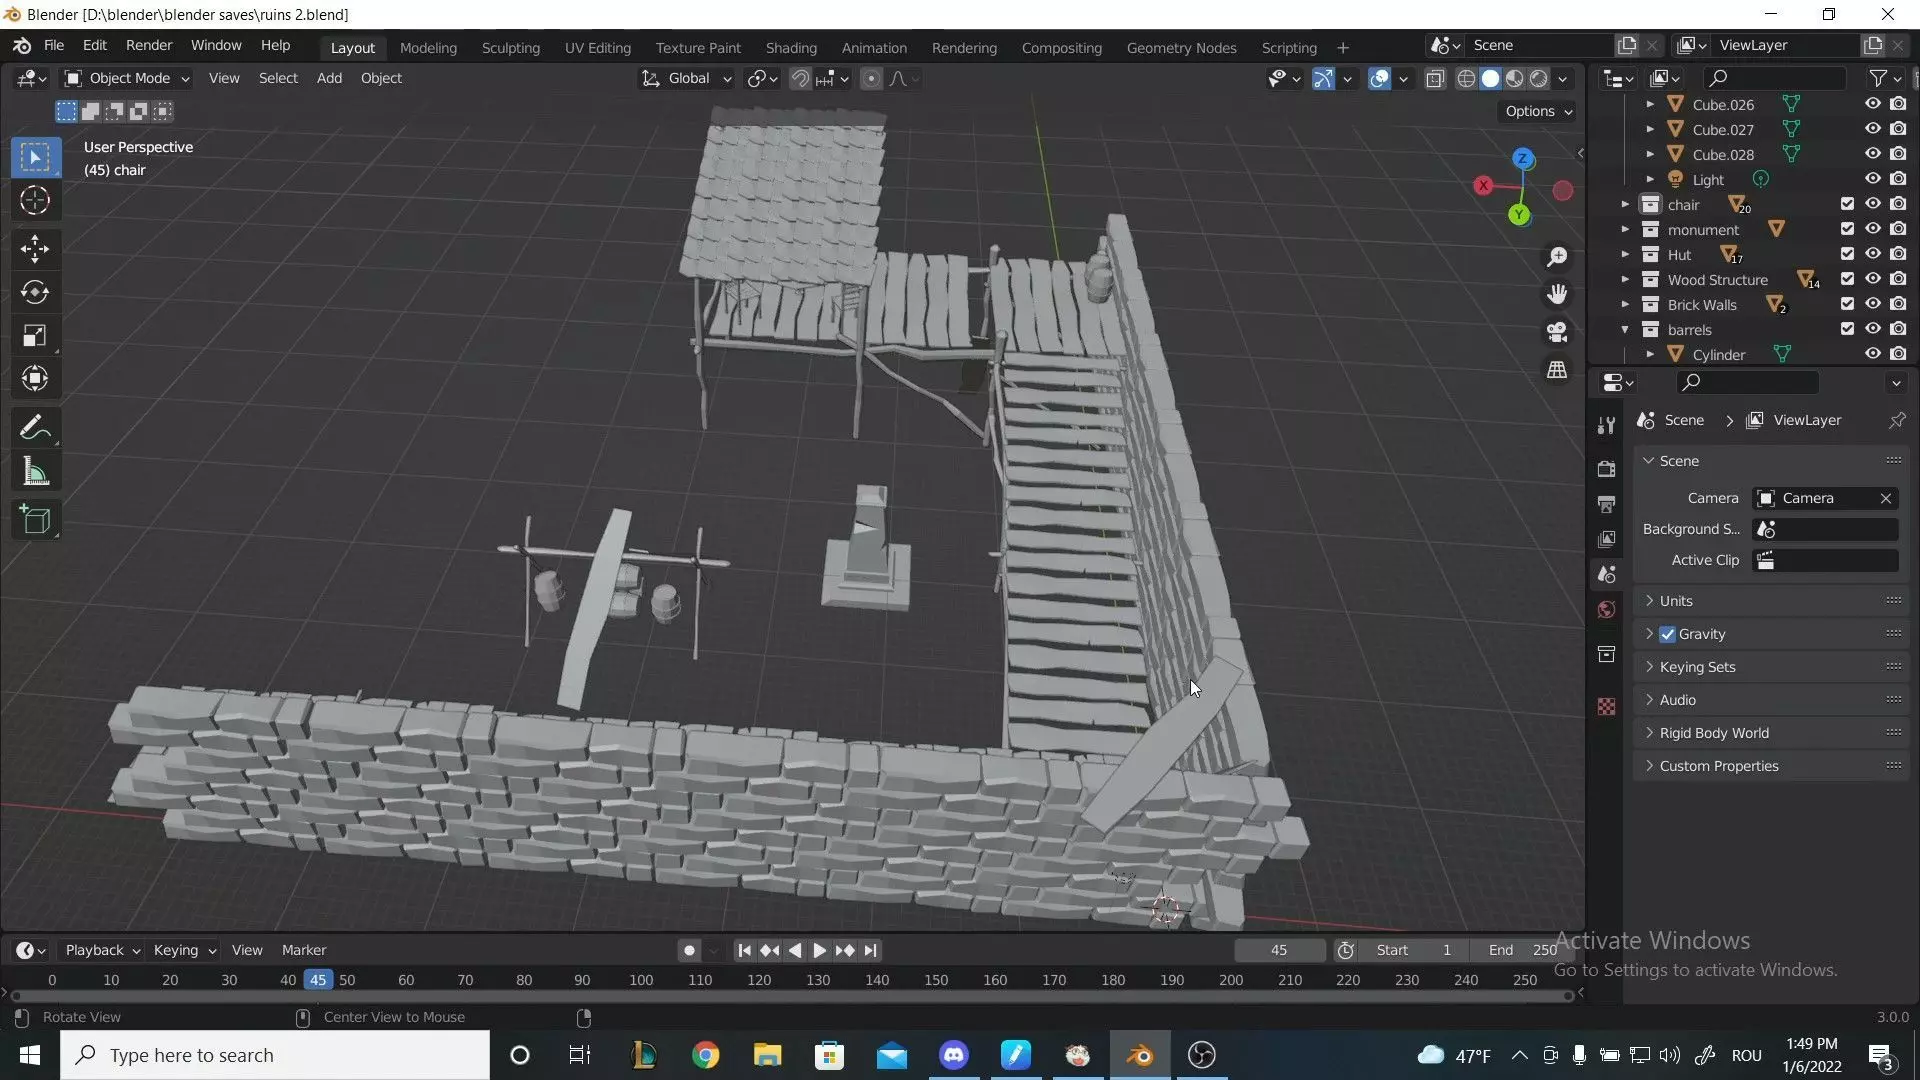Screen dimensions: 1920x1080
Task: Open the timeline Marker menu
Action: pos(304,950)
